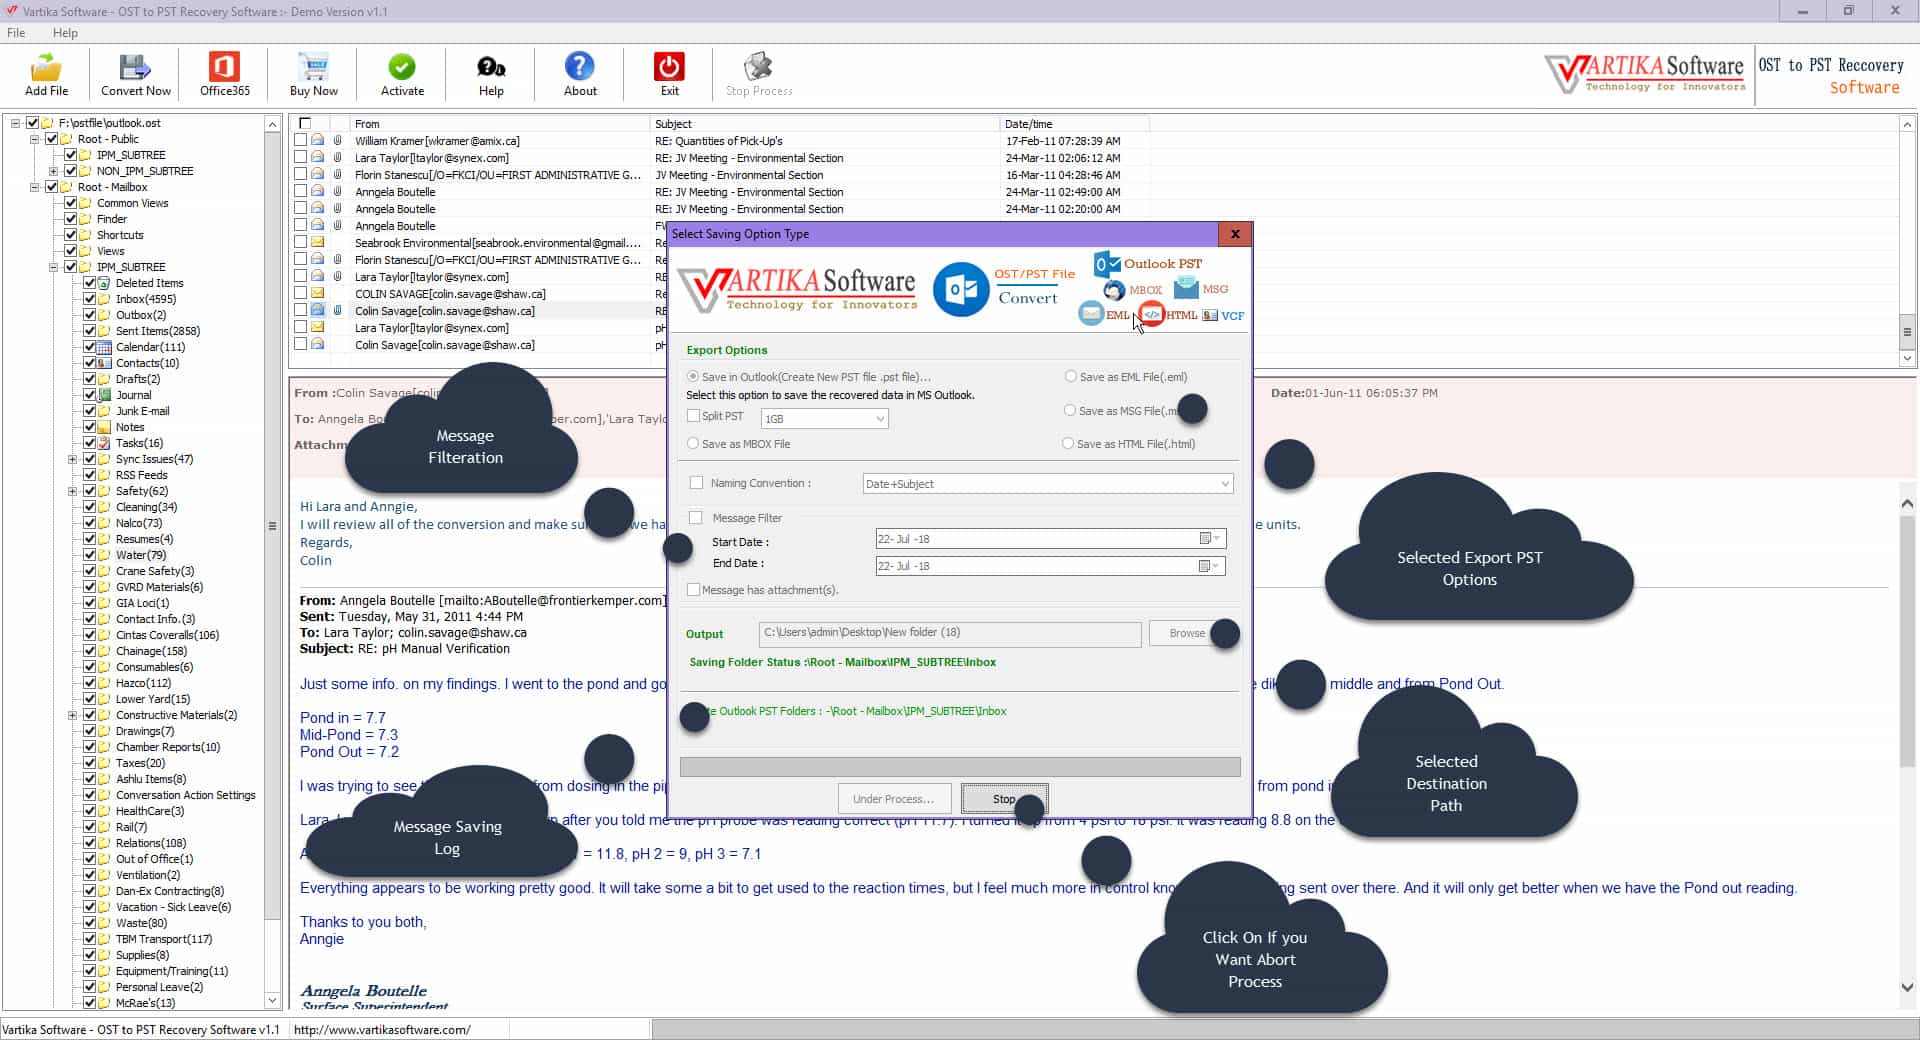Open the Office365 toolbar icon

(224, 67)
